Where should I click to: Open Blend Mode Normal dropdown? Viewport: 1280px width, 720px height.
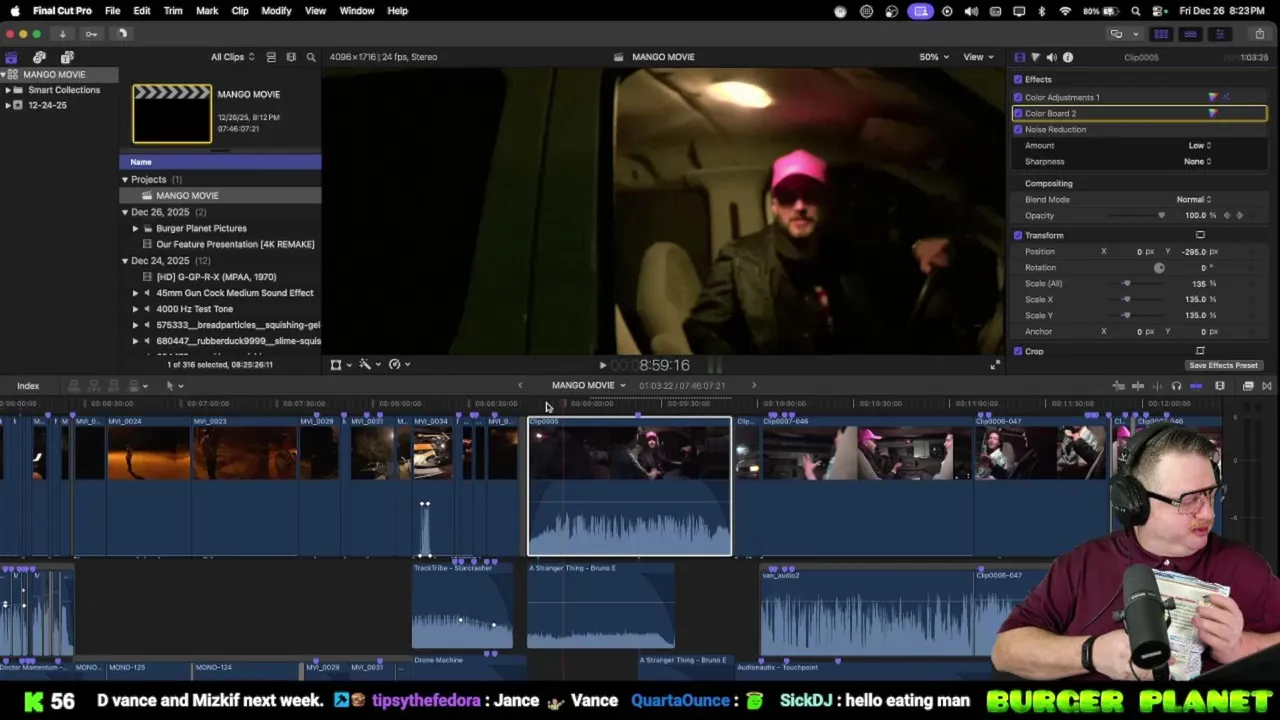[x=1194, y=199]
